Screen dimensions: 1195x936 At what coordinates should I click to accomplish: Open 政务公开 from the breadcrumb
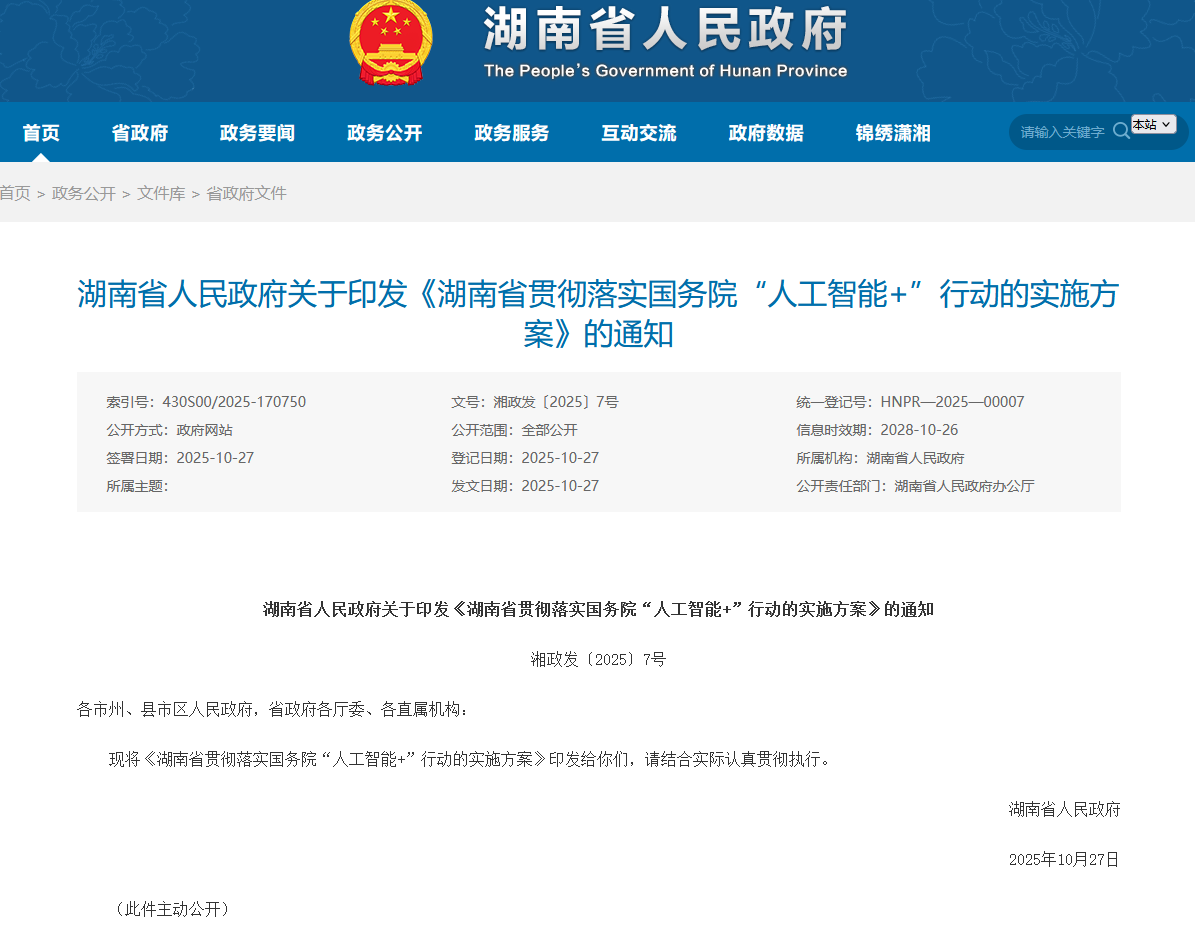[x=85, y=193]
